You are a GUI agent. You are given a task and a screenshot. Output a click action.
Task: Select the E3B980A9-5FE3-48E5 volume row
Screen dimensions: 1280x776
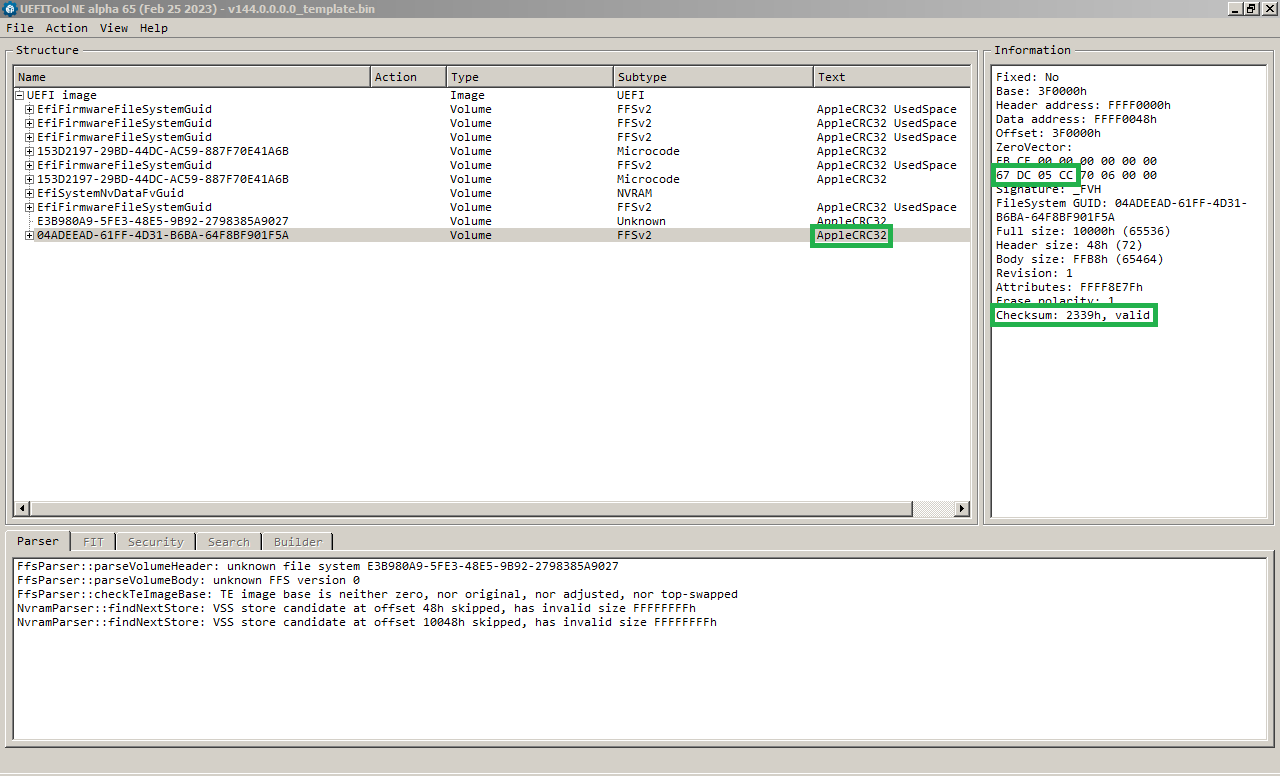pos(162,222)
